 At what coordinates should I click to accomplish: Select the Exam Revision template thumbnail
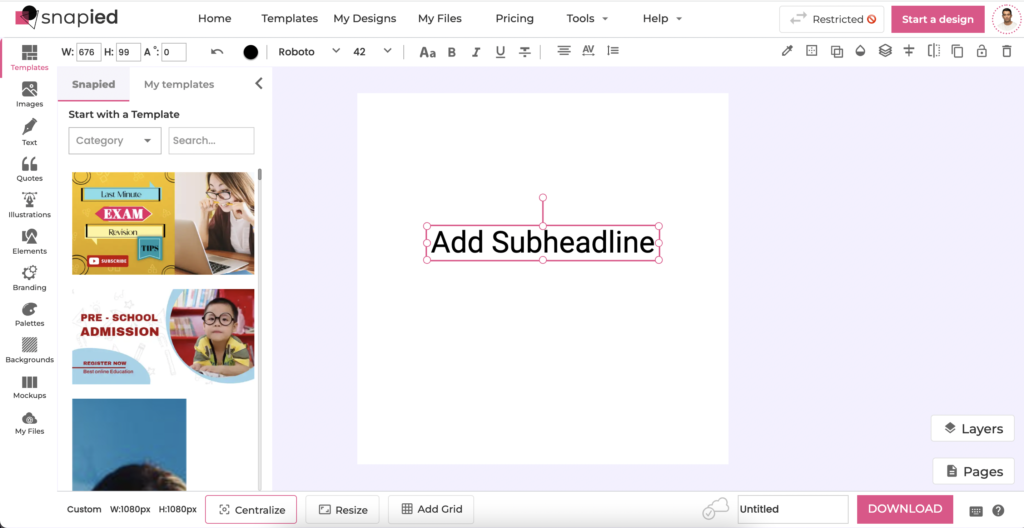[x=163, y=223]
